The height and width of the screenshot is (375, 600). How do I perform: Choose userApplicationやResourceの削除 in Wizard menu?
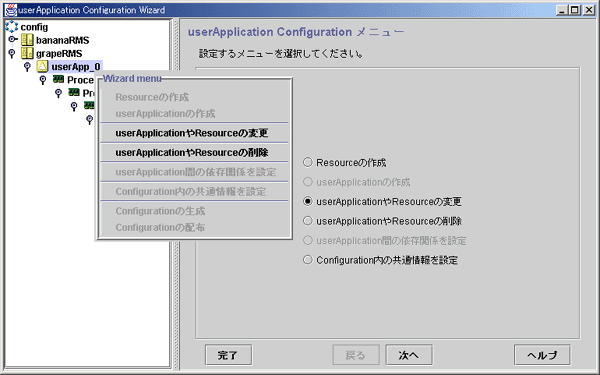[x=194, y=153]
